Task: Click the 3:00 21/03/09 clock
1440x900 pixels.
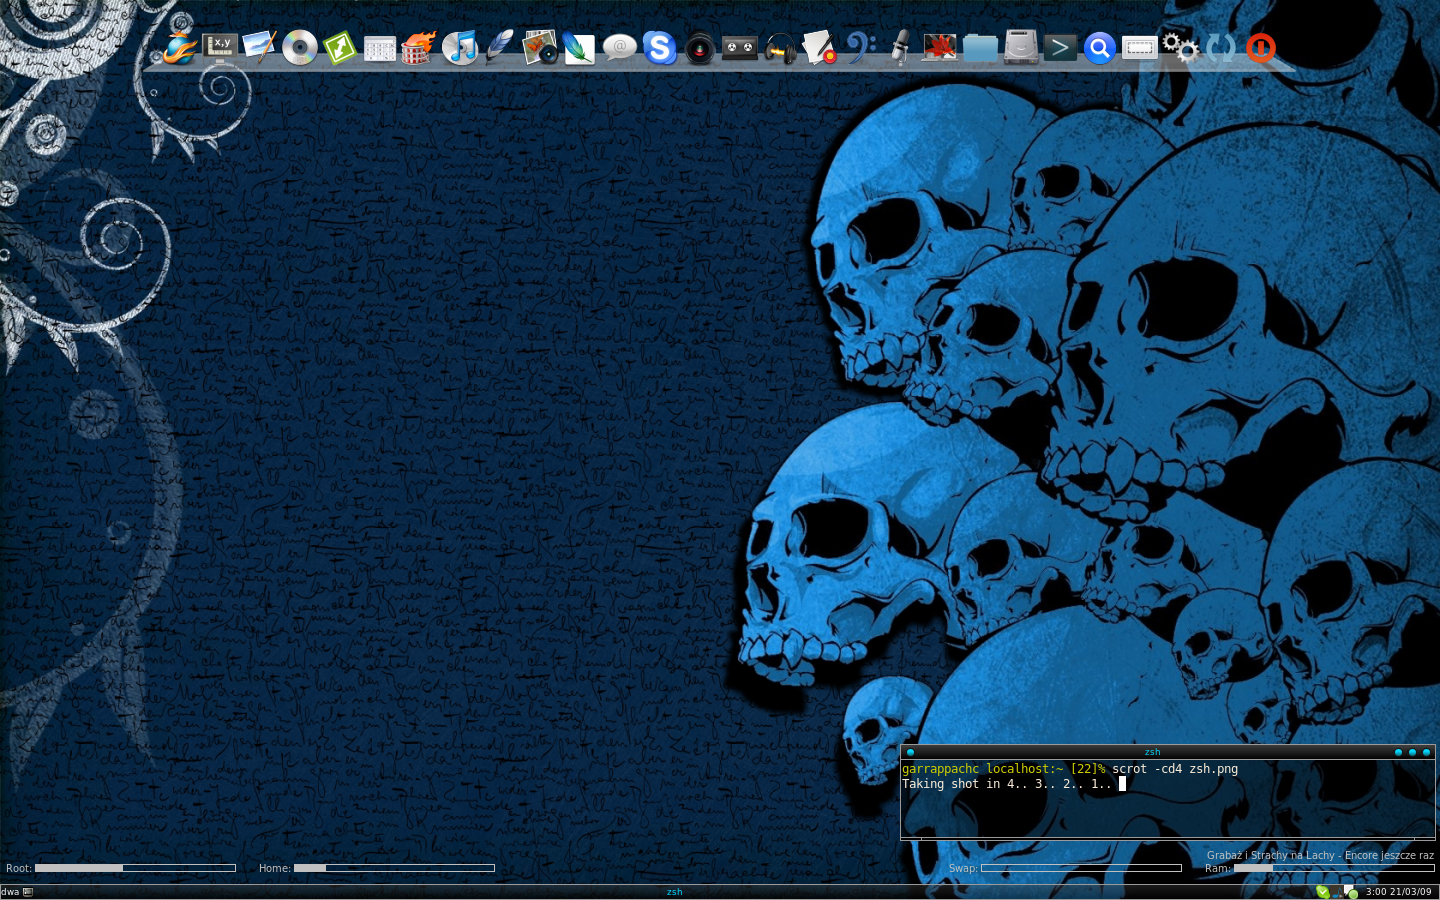Action: coord(1398,892)
